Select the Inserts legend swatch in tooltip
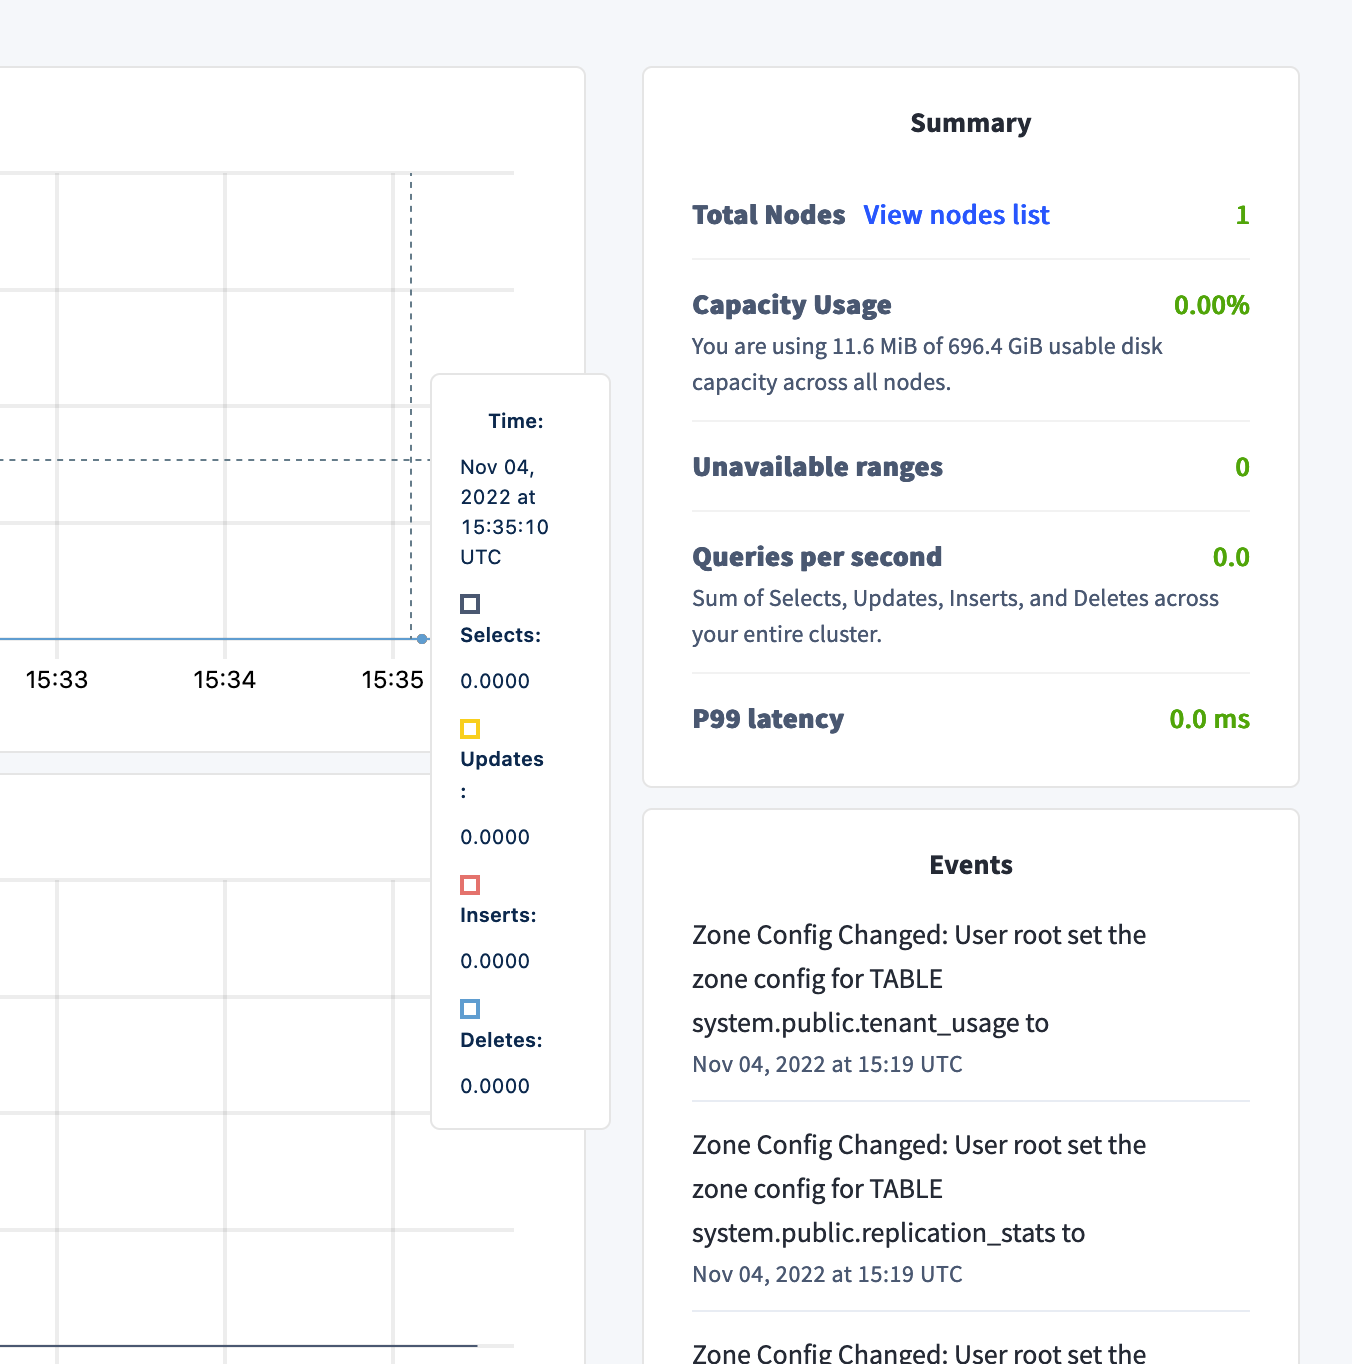This screenshot has height=1364, width=1352. pos(470,885)
